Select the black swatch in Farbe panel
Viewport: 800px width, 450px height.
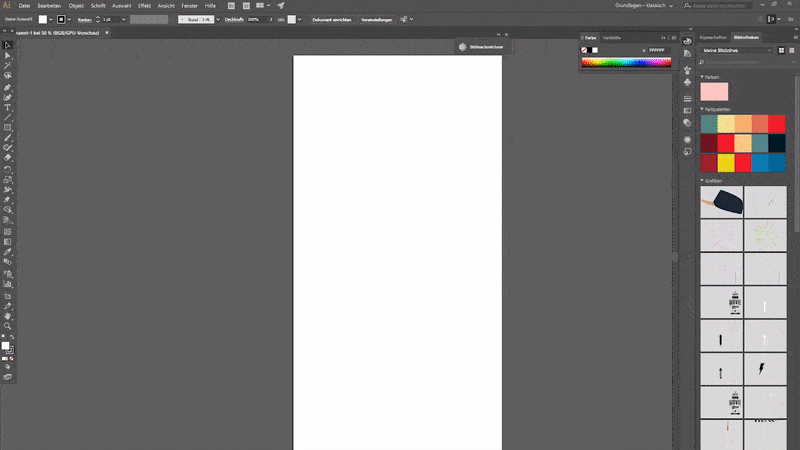tap(589, 50)
